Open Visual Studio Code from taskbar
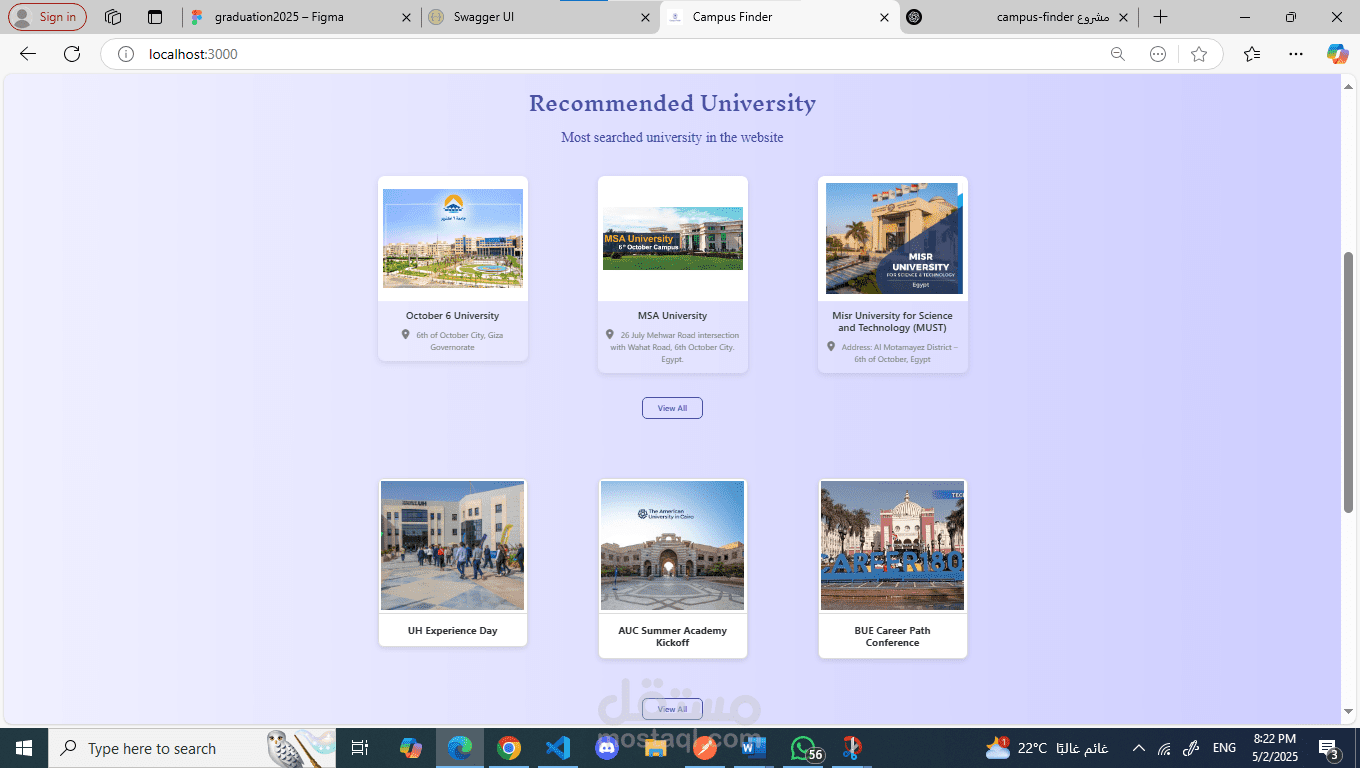Viewport: 1360px width, 768px height. [x=558, y=748]
